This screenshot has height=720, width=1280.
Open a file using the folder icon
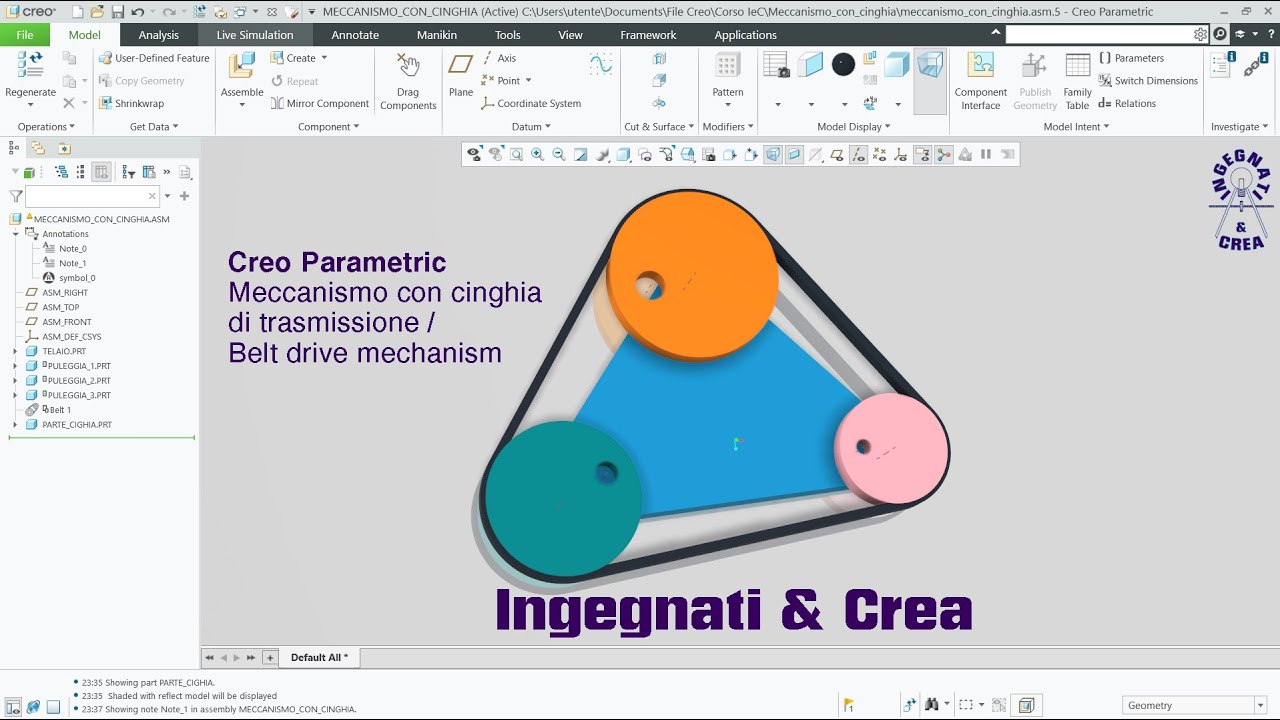[96, 12]
